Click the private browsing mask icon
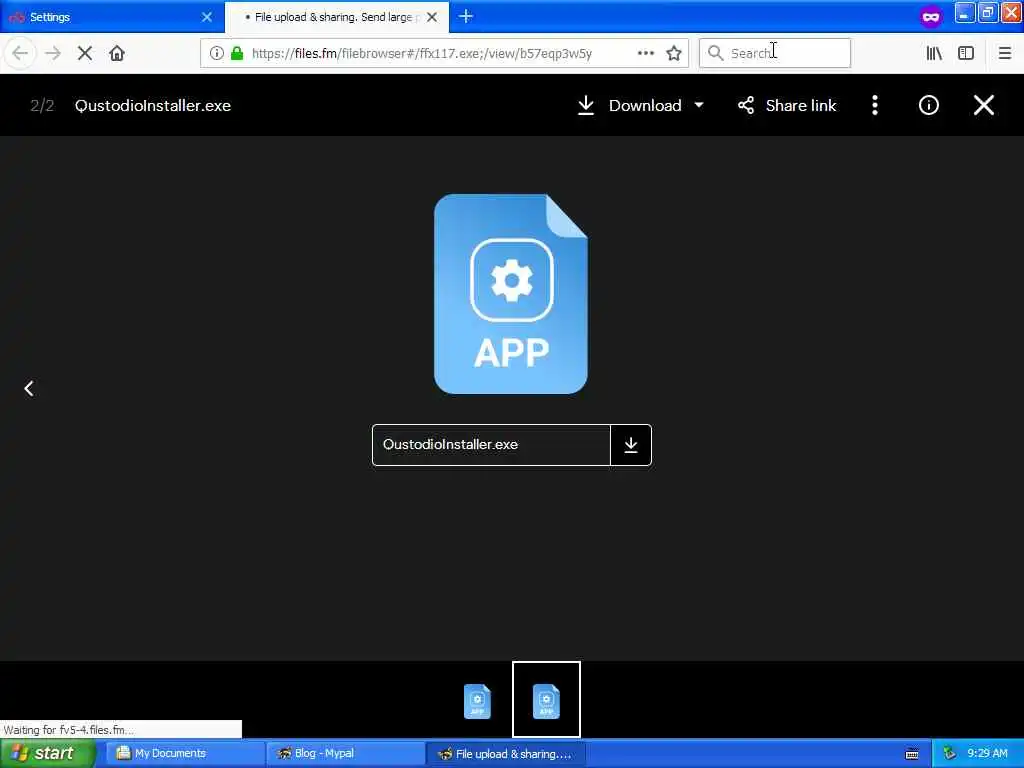This screenshot has width=1024, height=768. click(931, 16)
